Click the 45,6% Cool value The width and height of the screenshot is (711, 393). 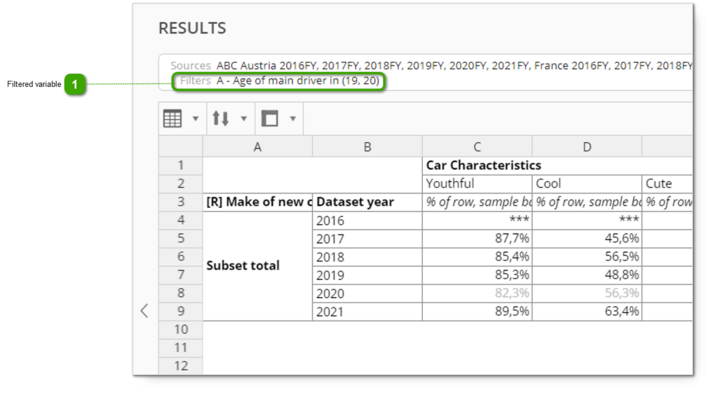[x=587, y=238]
